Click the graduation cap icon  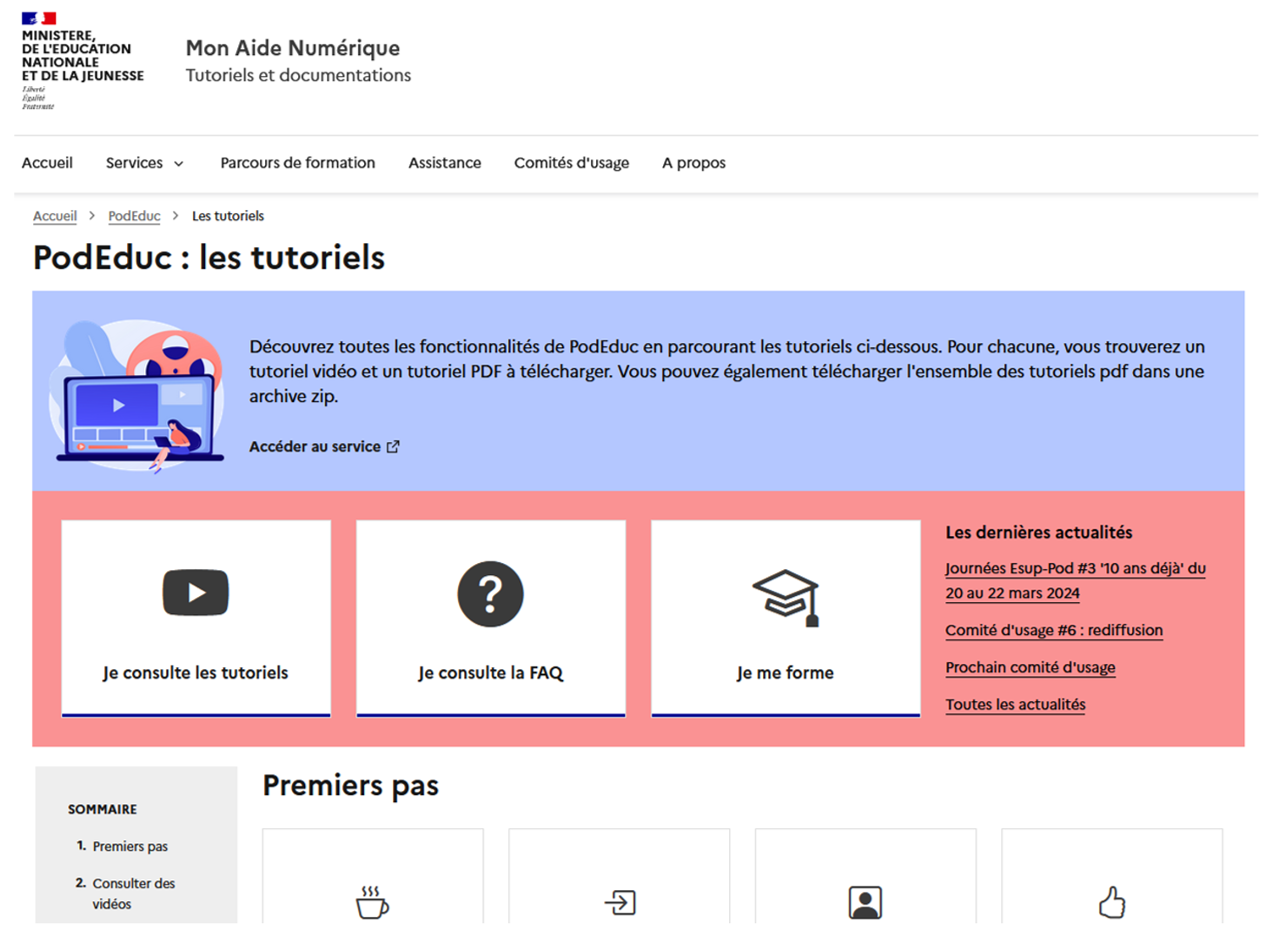(x=786, y=597)
